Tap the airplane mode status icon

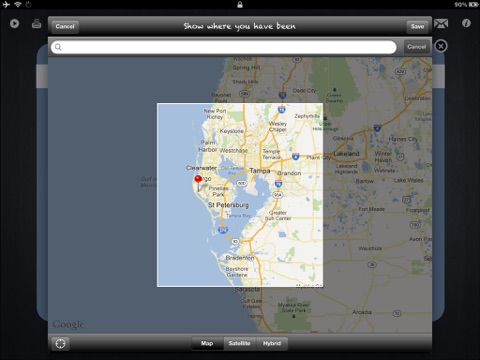click(x=6, y=4)
